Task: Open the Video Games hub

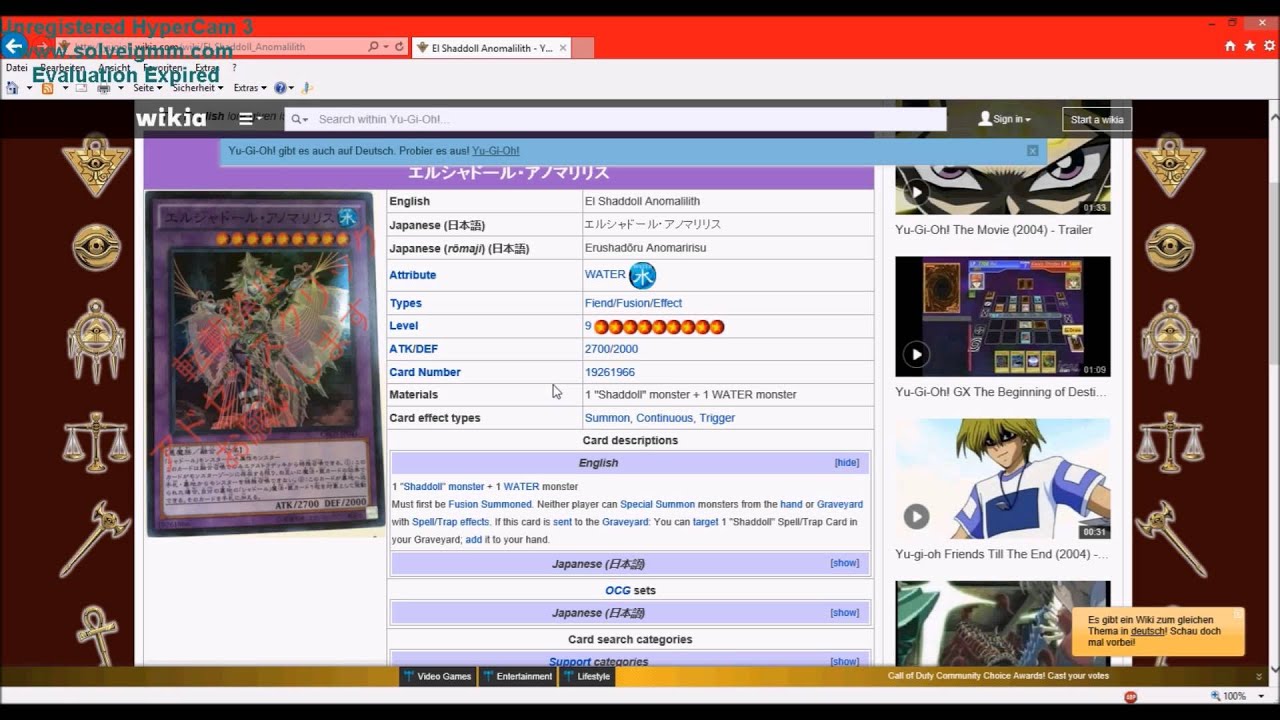Action: pos(436,676)
